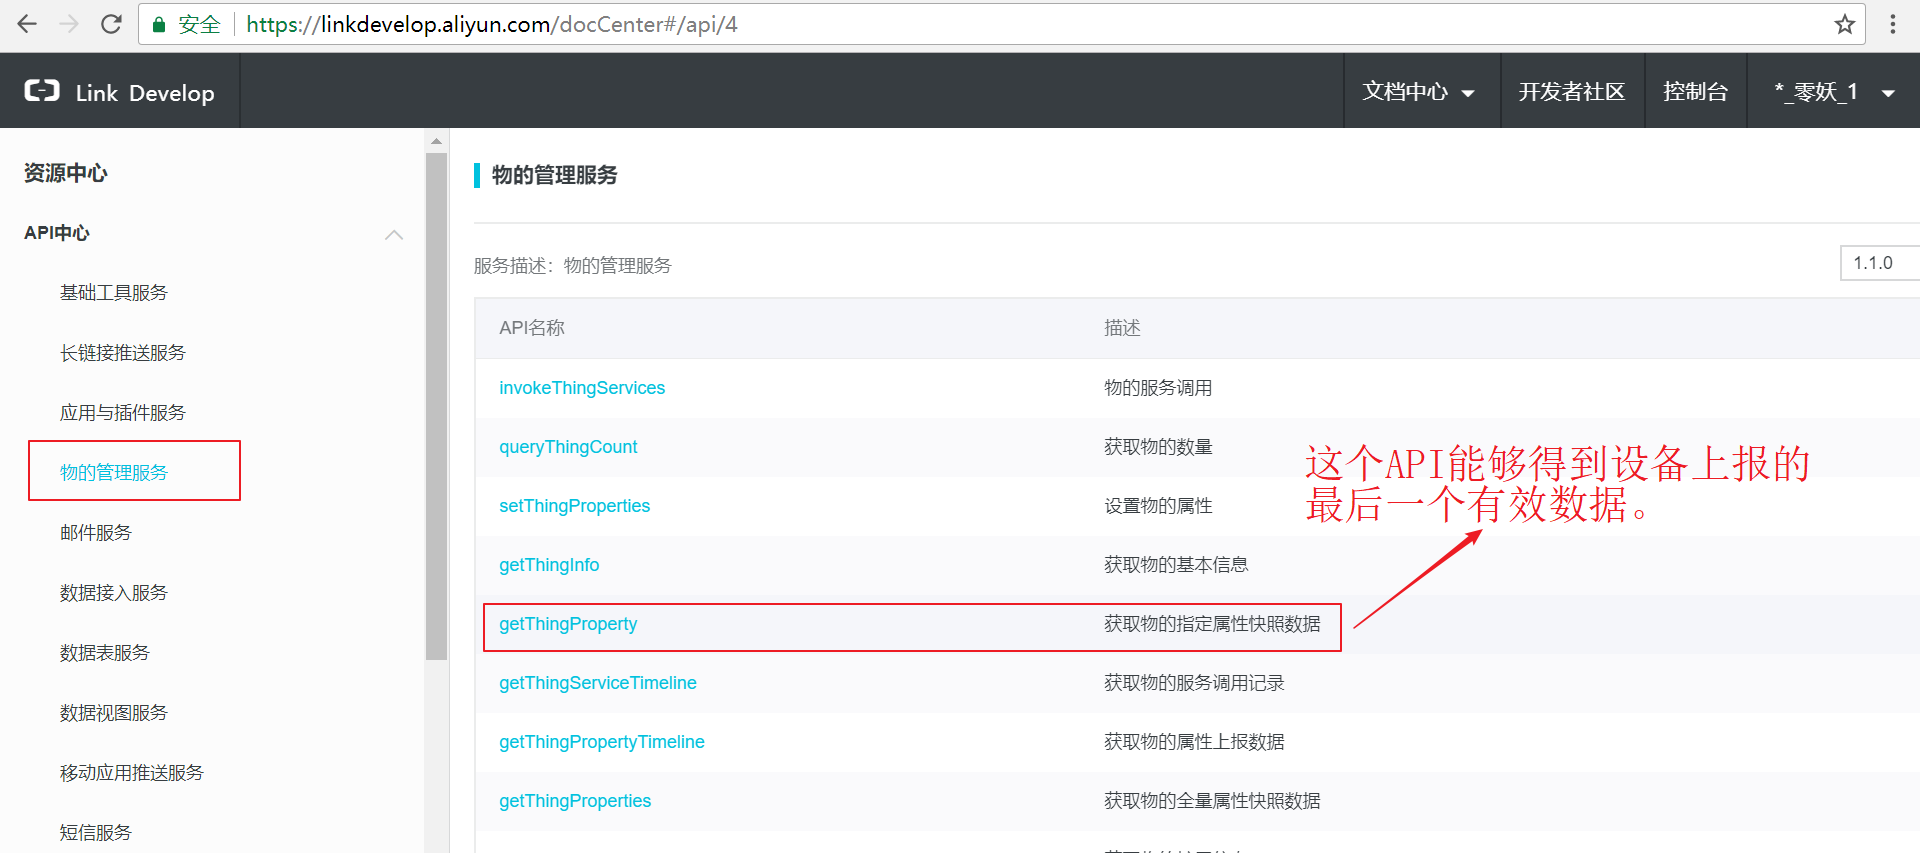The image size is (1920, 853).
Task: Click the address bar URL
Action: [x=492, y=24]
